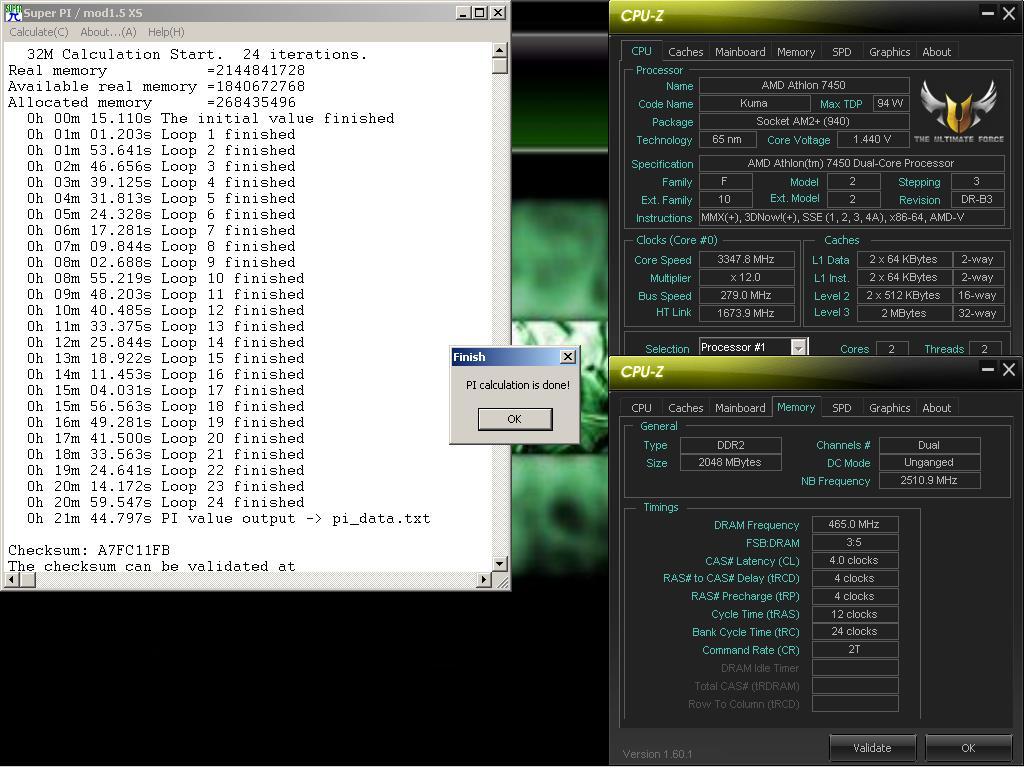Click the Validate button in CPU-Z
Image resolution: width=1024 pixels, height=768 pixels.
872,748
